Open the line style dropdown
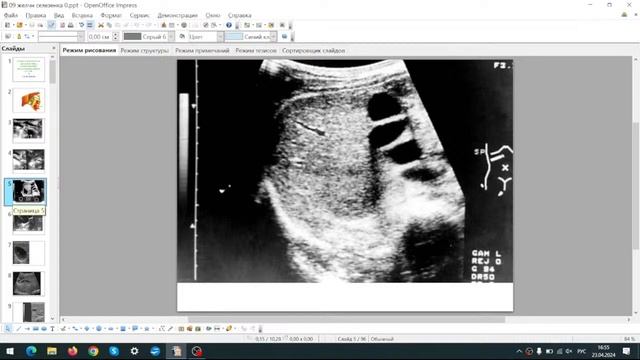Screen dimensions: 640x360 pos(81,36)
